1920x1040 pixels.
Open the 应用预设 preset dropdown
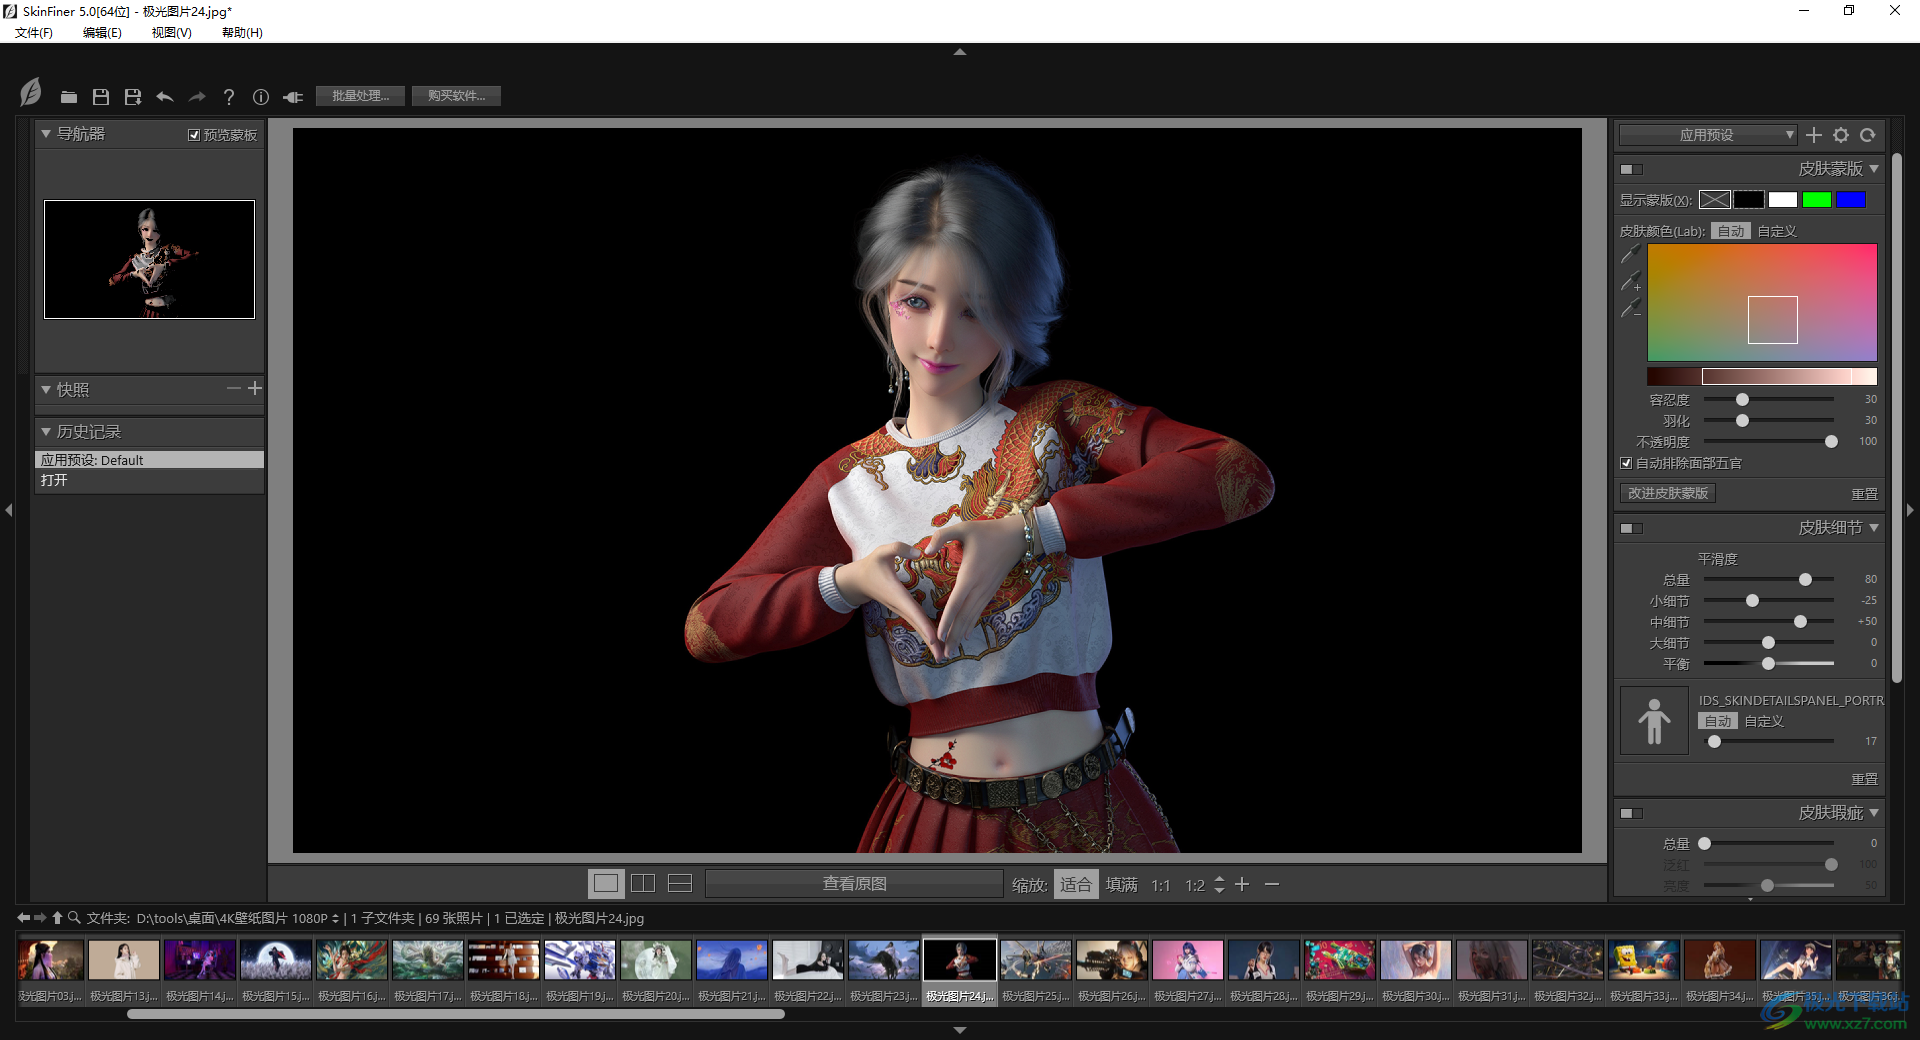1708,135
